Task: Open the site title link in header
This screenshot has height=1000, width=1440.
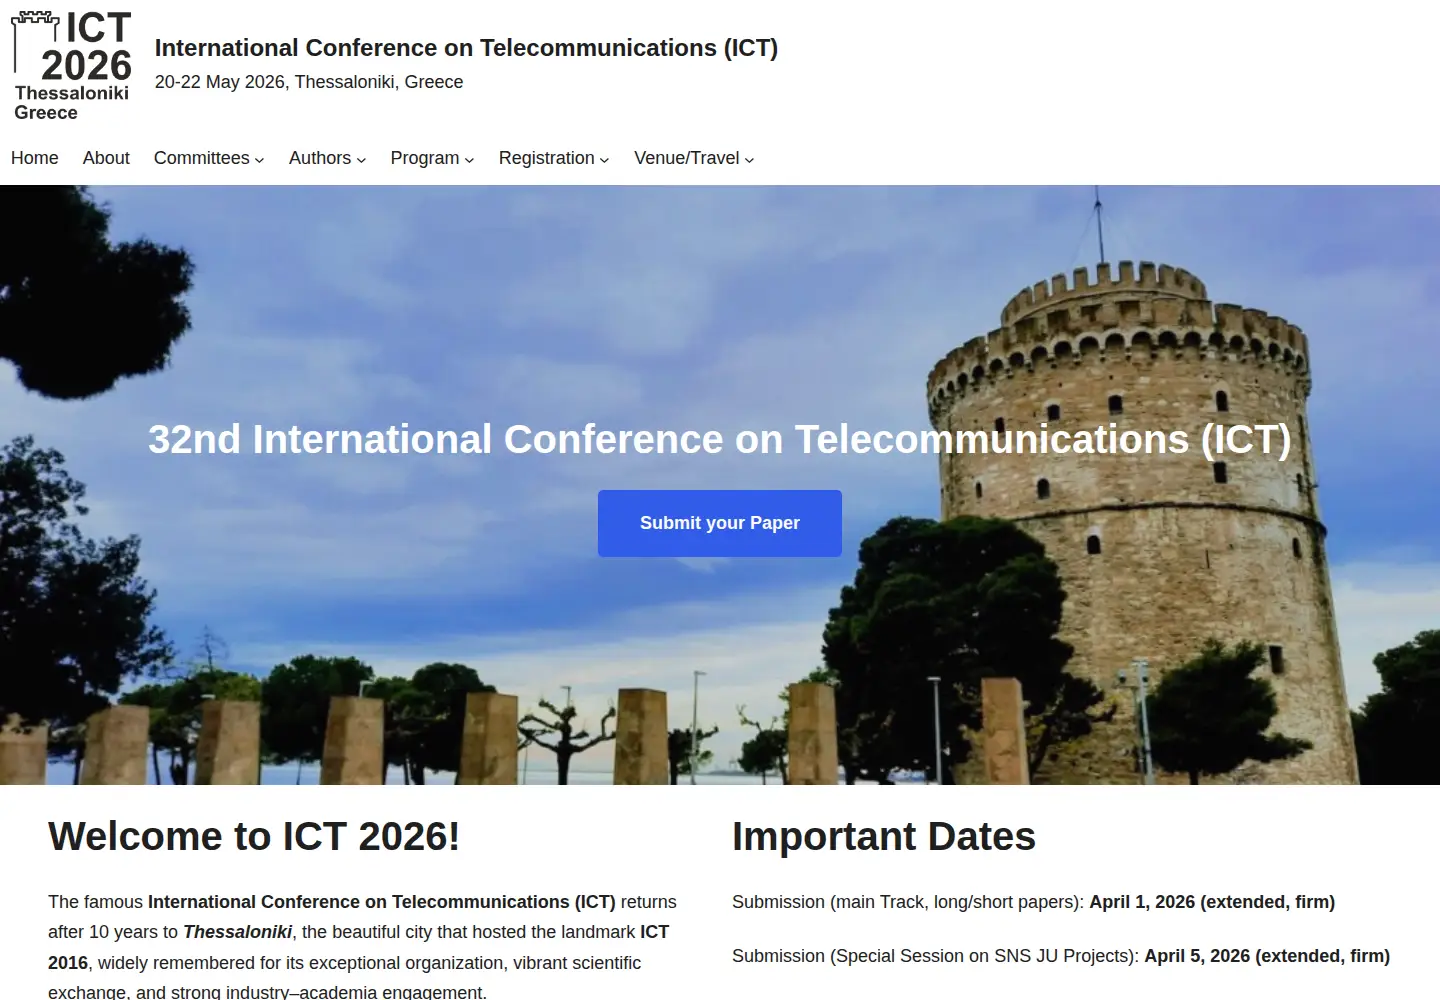Action: click(x=466, y=48)
